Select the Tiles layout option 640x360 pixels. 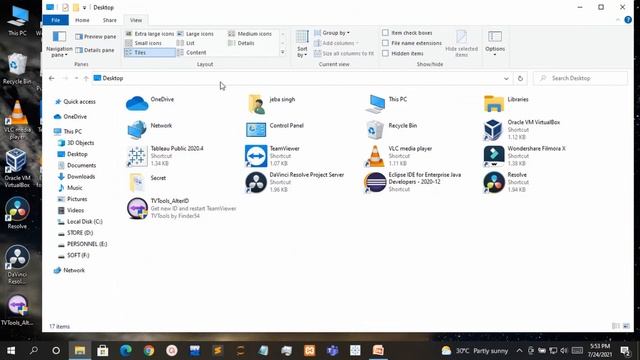point(149,52)
